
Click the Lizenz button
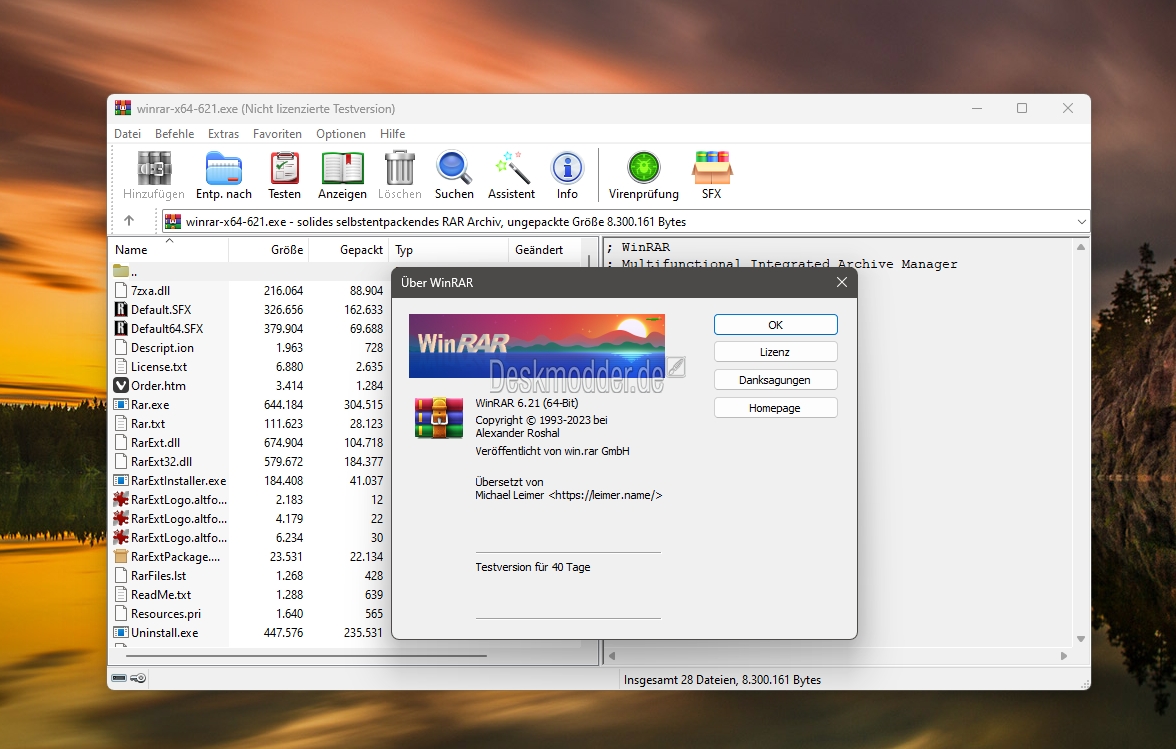pos(776,352)
